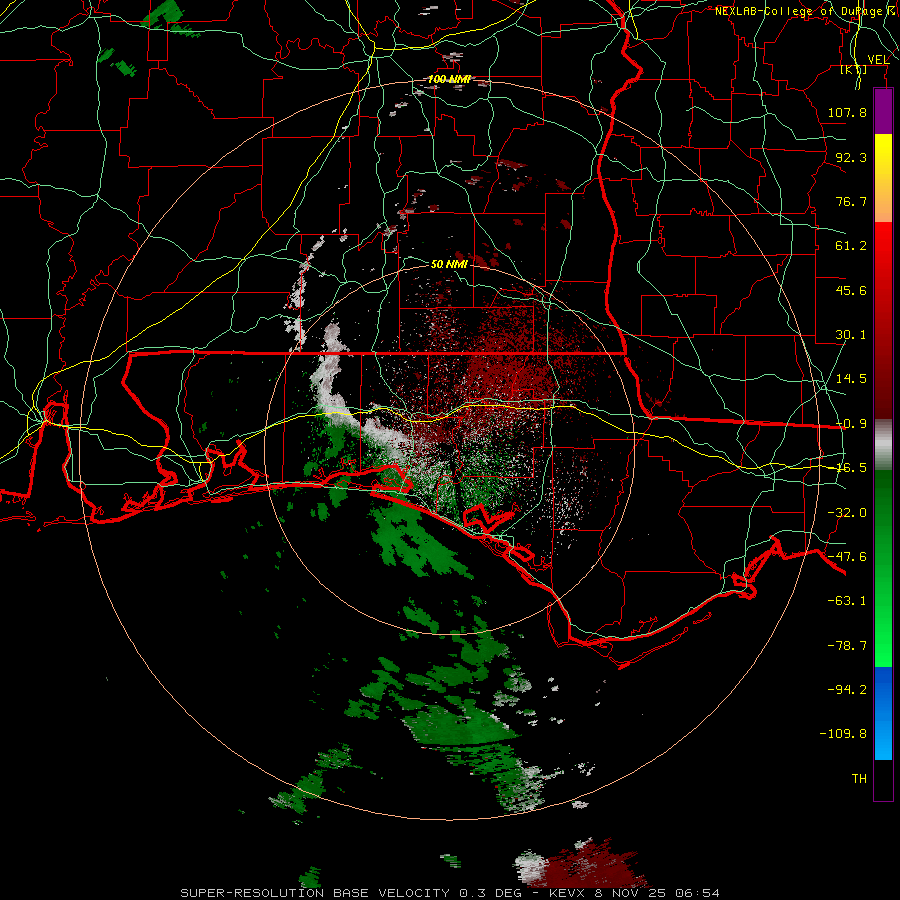900x900 pixels.
Task: Click the 50 NMI range ring label
Action: (x=449, y=264)
